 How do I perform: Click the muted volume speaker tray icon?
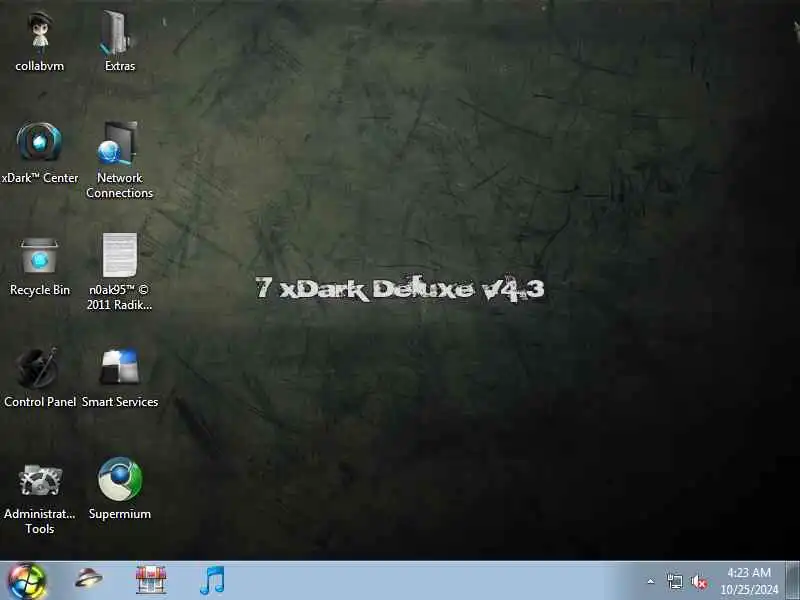(x=699, y=582)
